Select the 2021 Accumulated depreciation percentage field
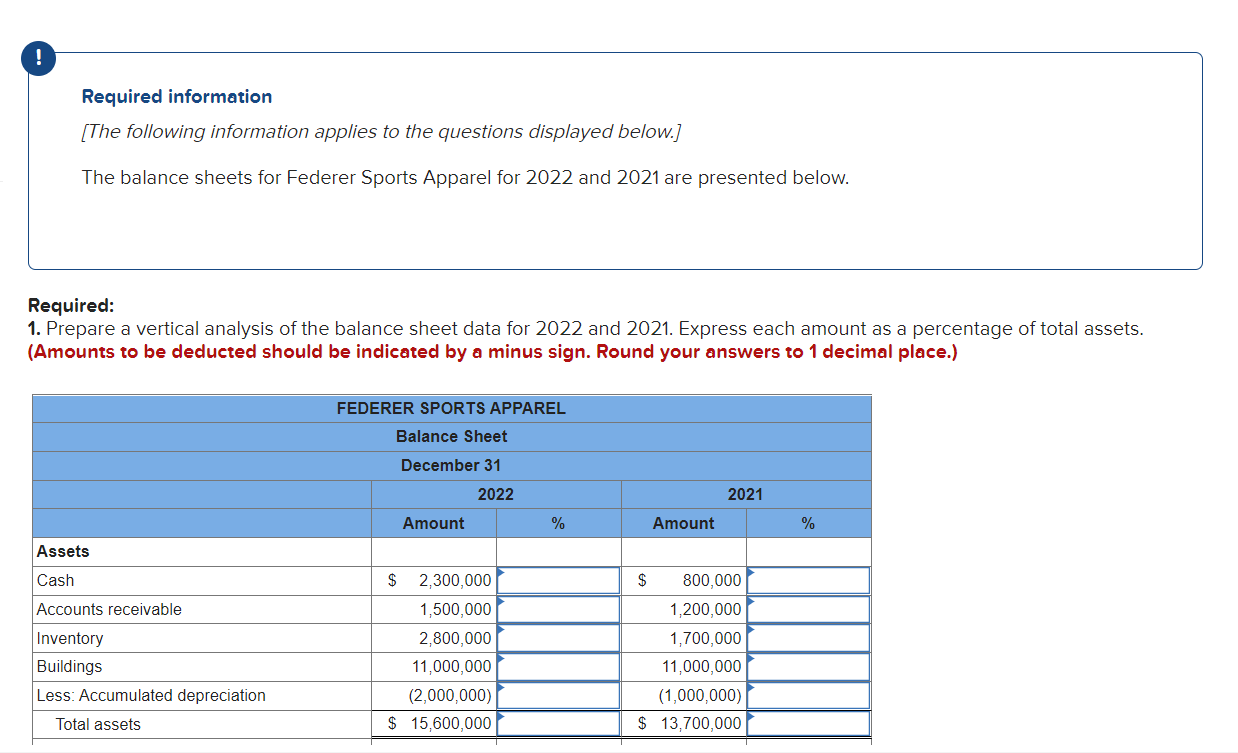Viewport: 1238px width, 753px height. pos(808,695)
